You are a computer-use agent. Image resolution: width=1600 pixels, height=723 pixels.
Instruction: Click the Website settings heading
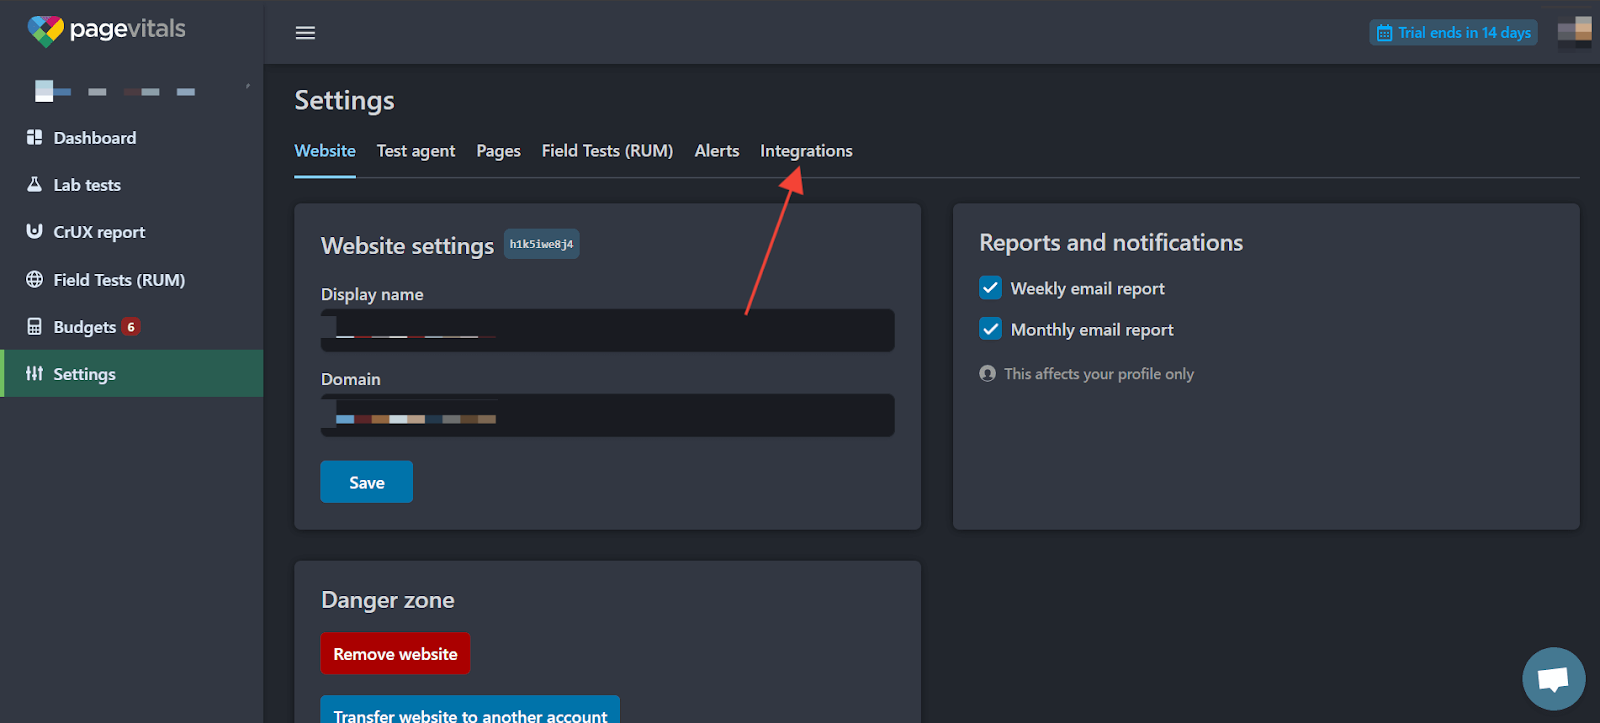point(407,246)
